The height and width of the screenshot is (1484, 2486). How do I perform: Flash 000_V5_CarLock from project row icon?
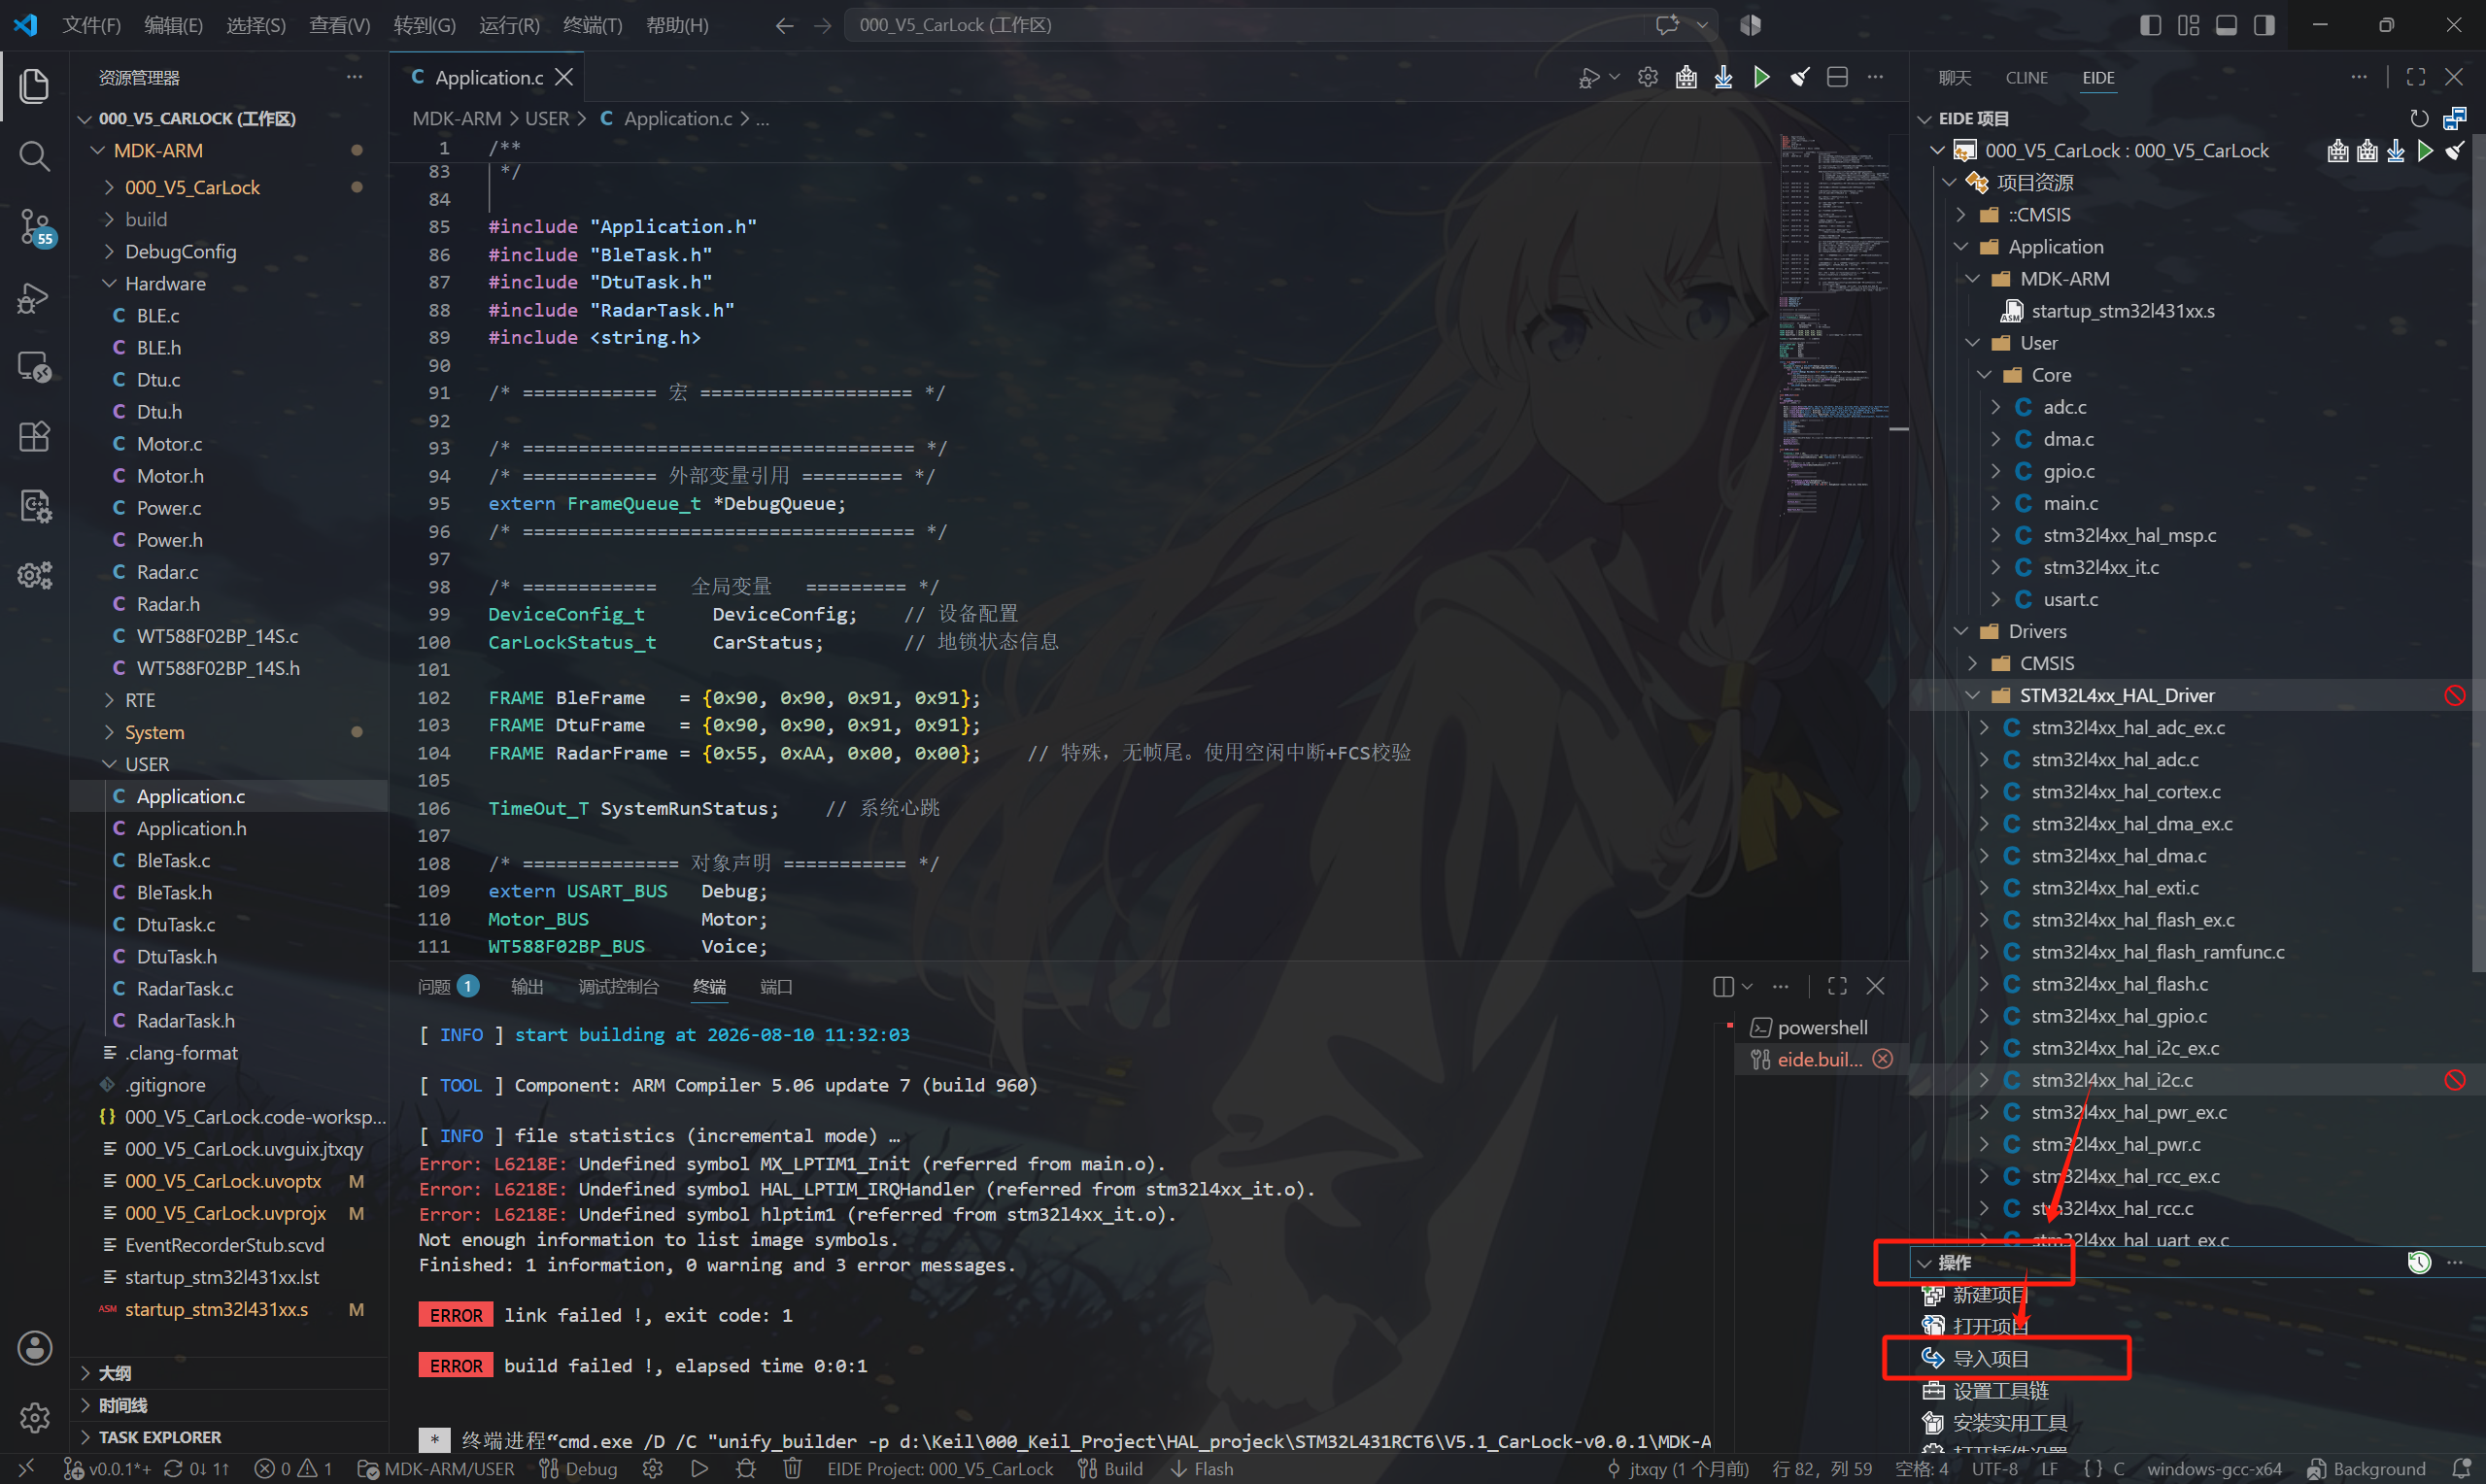2396,151
